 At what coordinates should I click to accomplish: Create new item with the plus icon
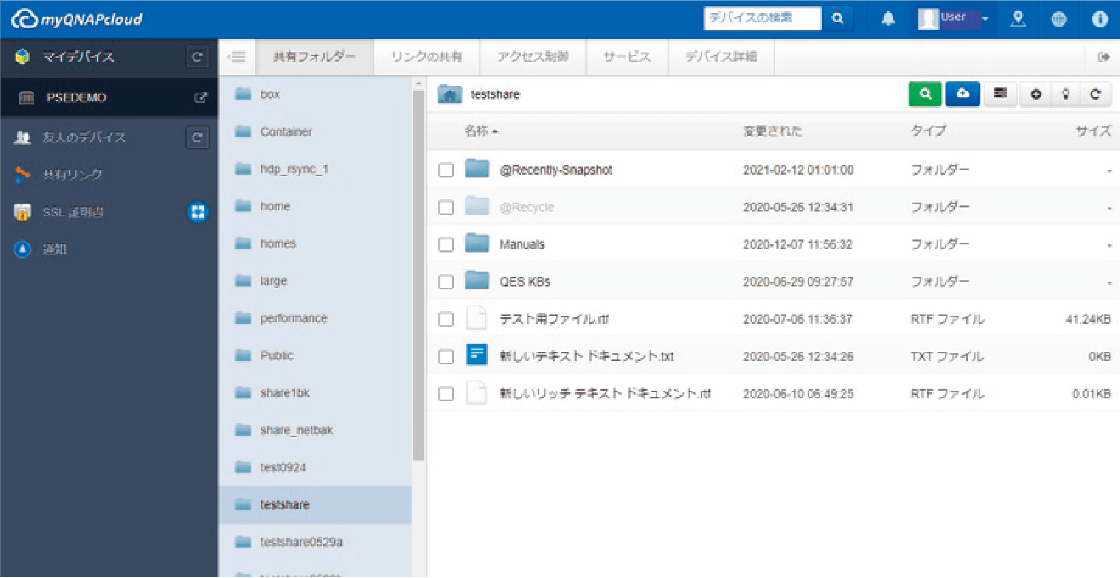(x=1036, y=92)
